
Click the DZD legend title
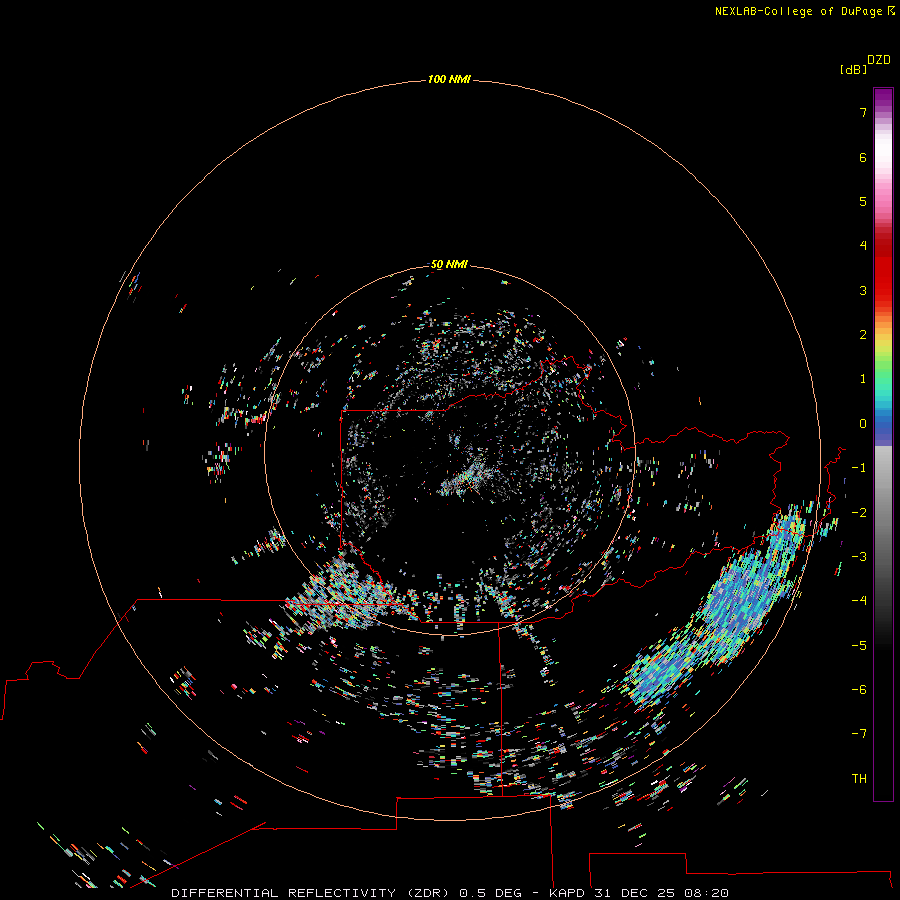pyautogui.click(x=879, y=60)
